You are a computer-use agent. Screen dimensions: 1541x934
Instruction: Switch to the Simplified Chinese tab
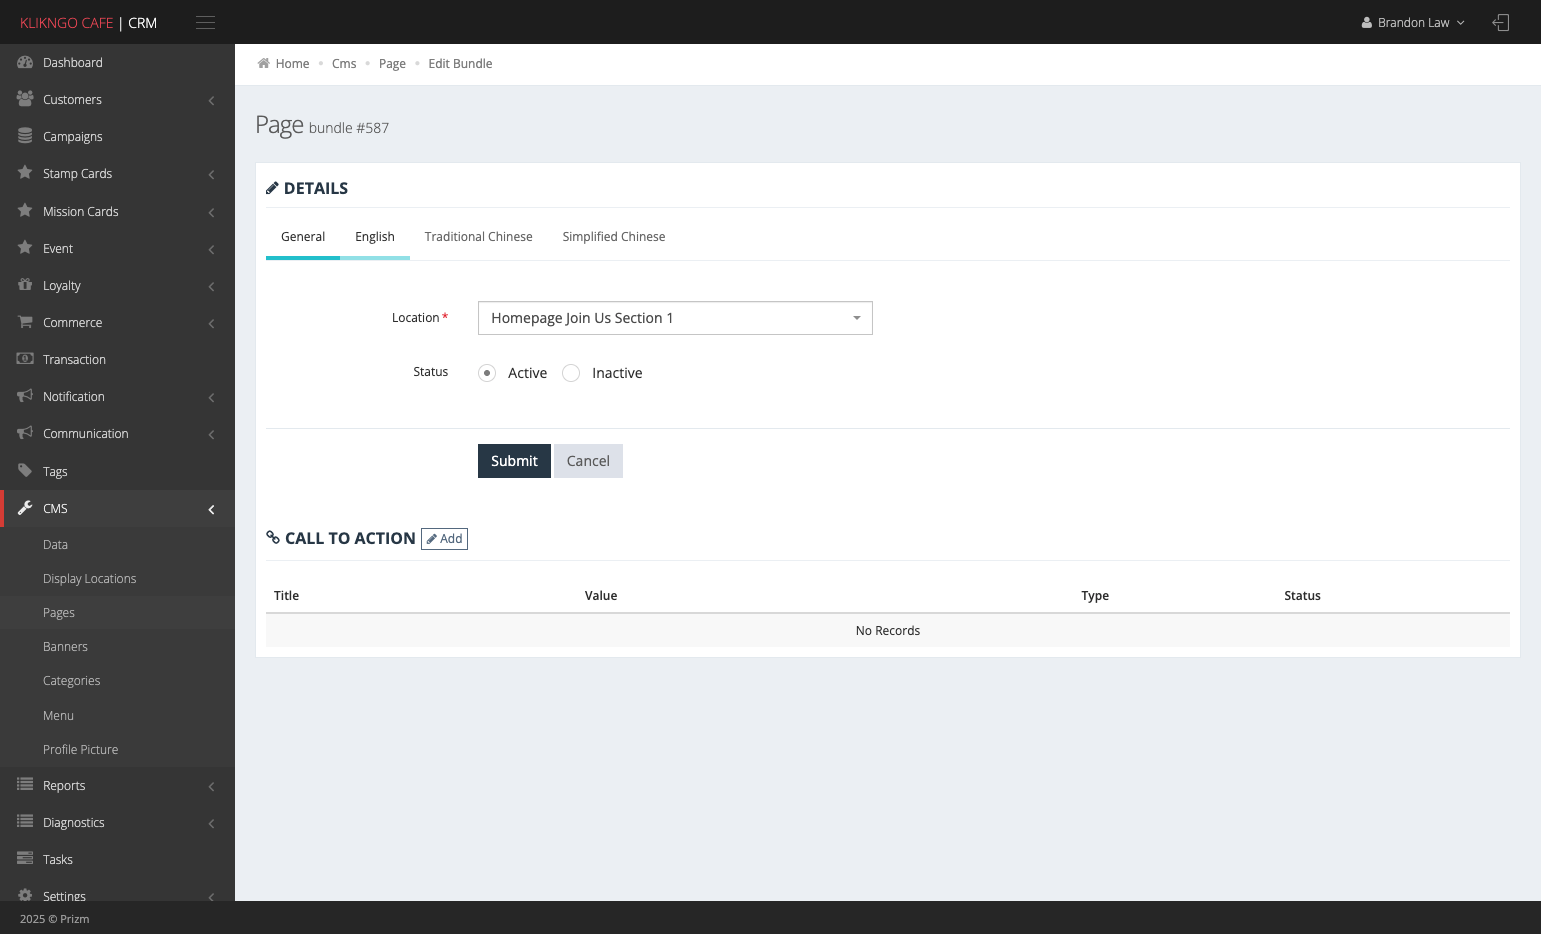(614, 237)
